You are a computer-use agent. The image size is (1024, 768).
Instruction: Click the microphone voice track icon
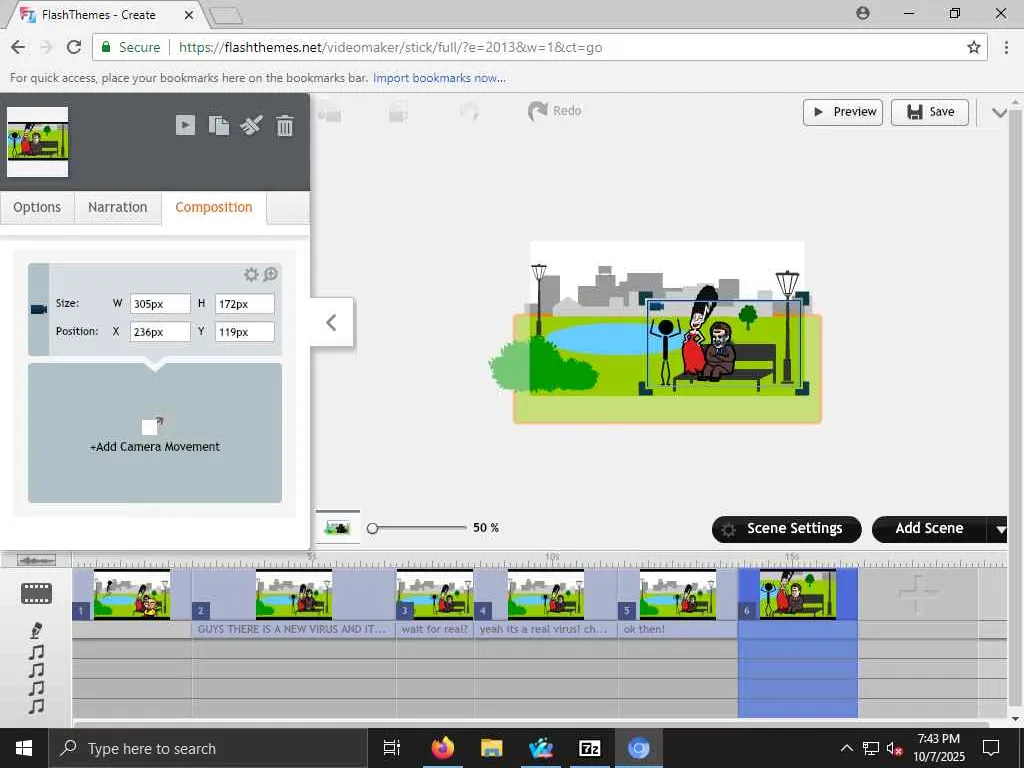click(x=37, y=630)
